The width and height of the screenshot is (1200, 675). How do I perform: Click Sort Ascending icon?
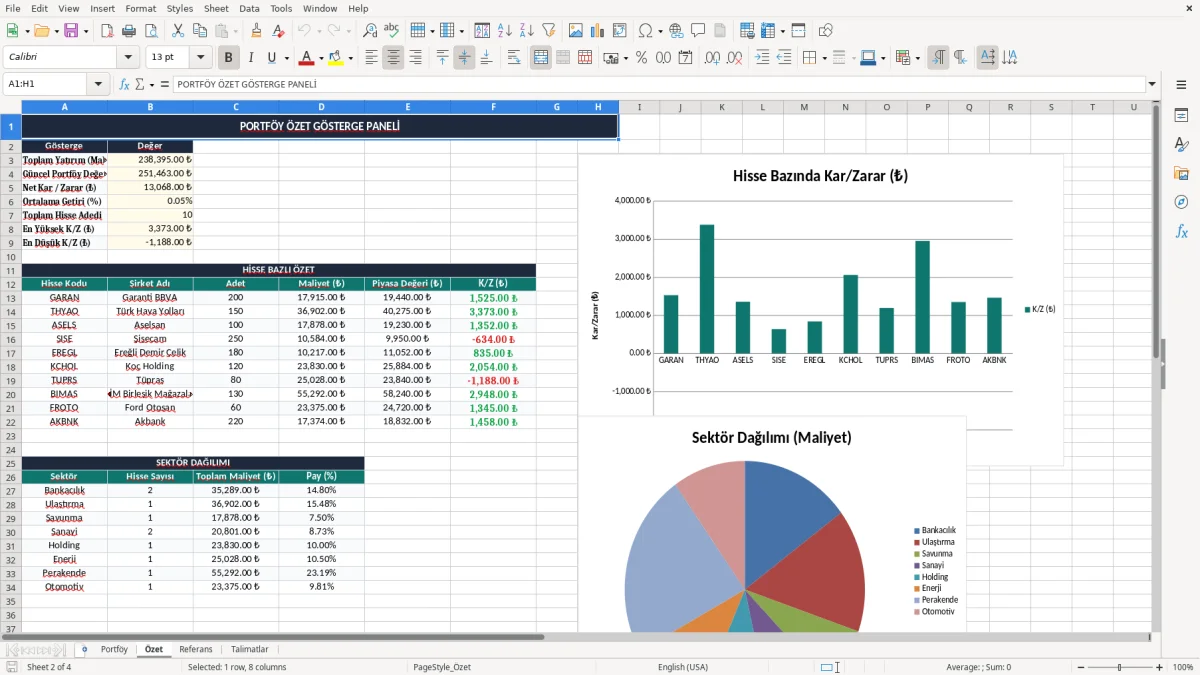505,31
